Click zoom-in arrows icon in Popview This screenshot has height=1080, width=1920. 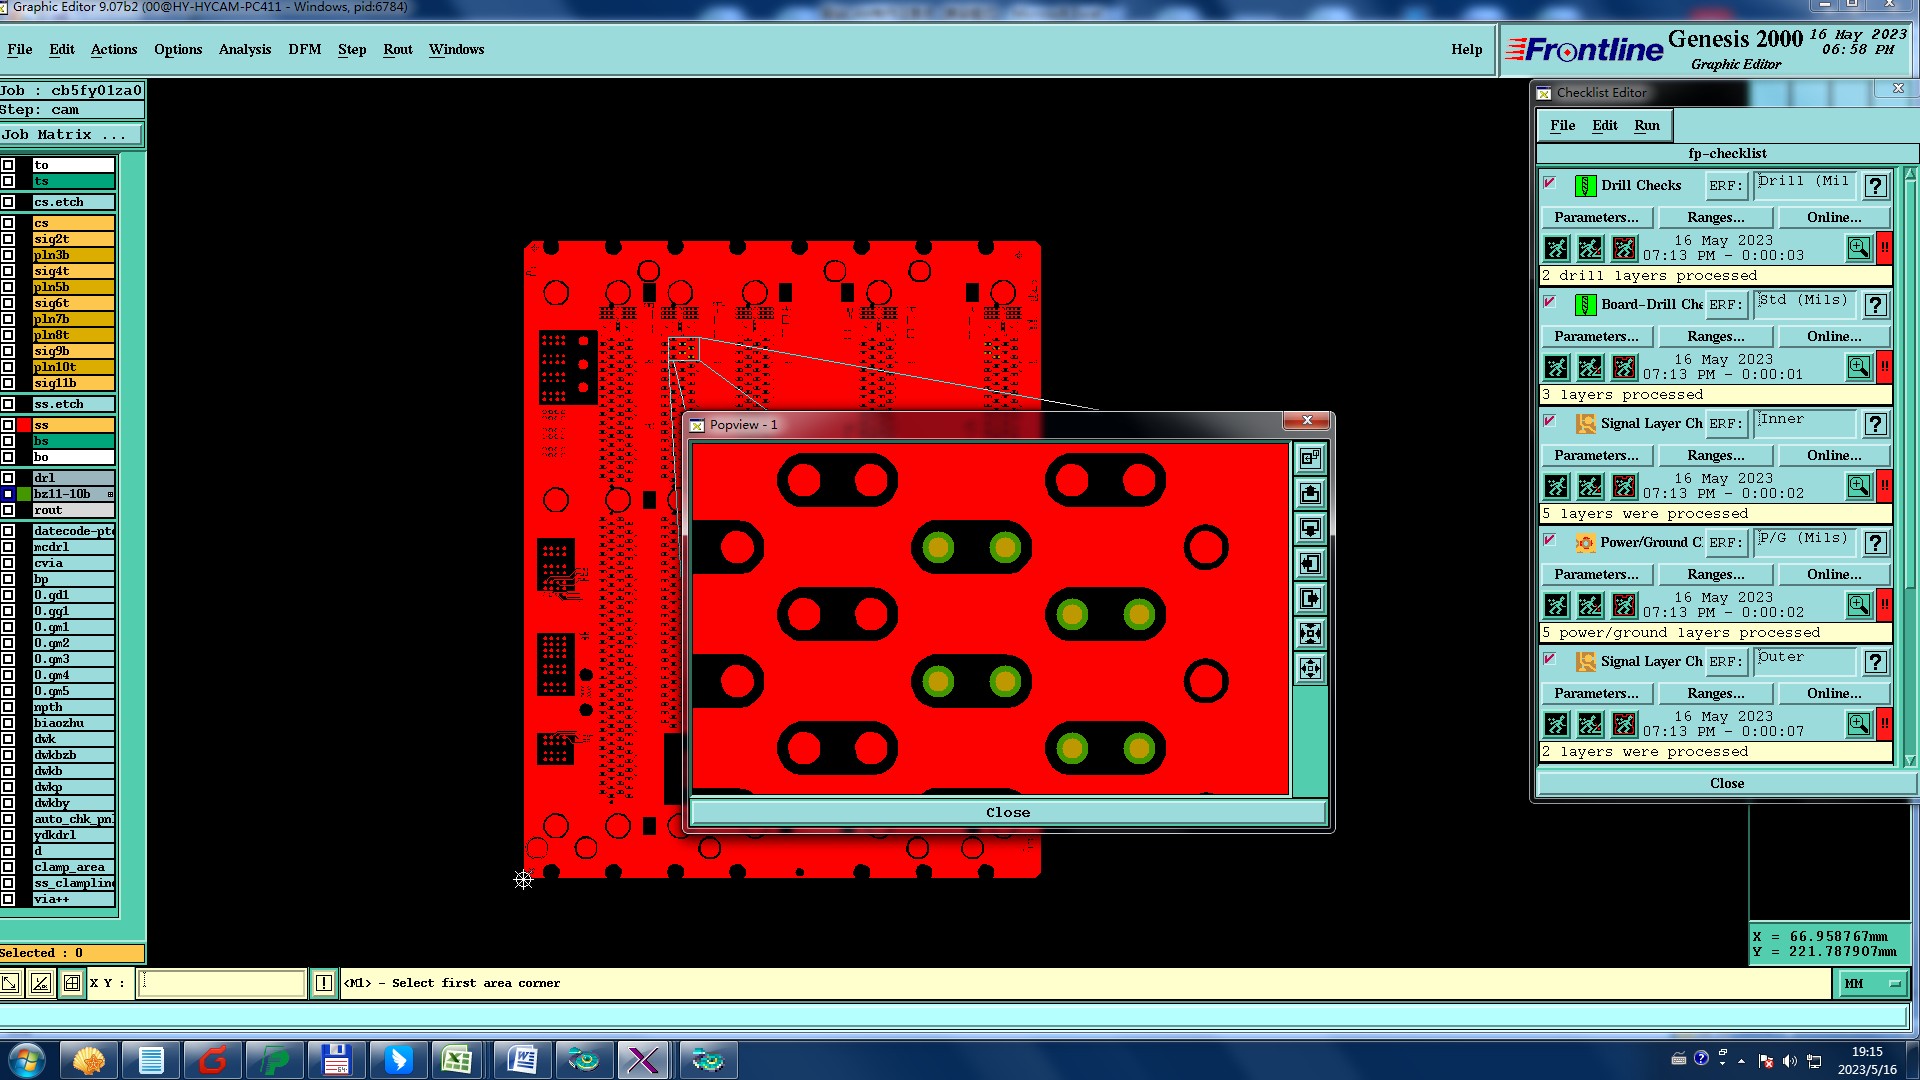click(1310, 634)
